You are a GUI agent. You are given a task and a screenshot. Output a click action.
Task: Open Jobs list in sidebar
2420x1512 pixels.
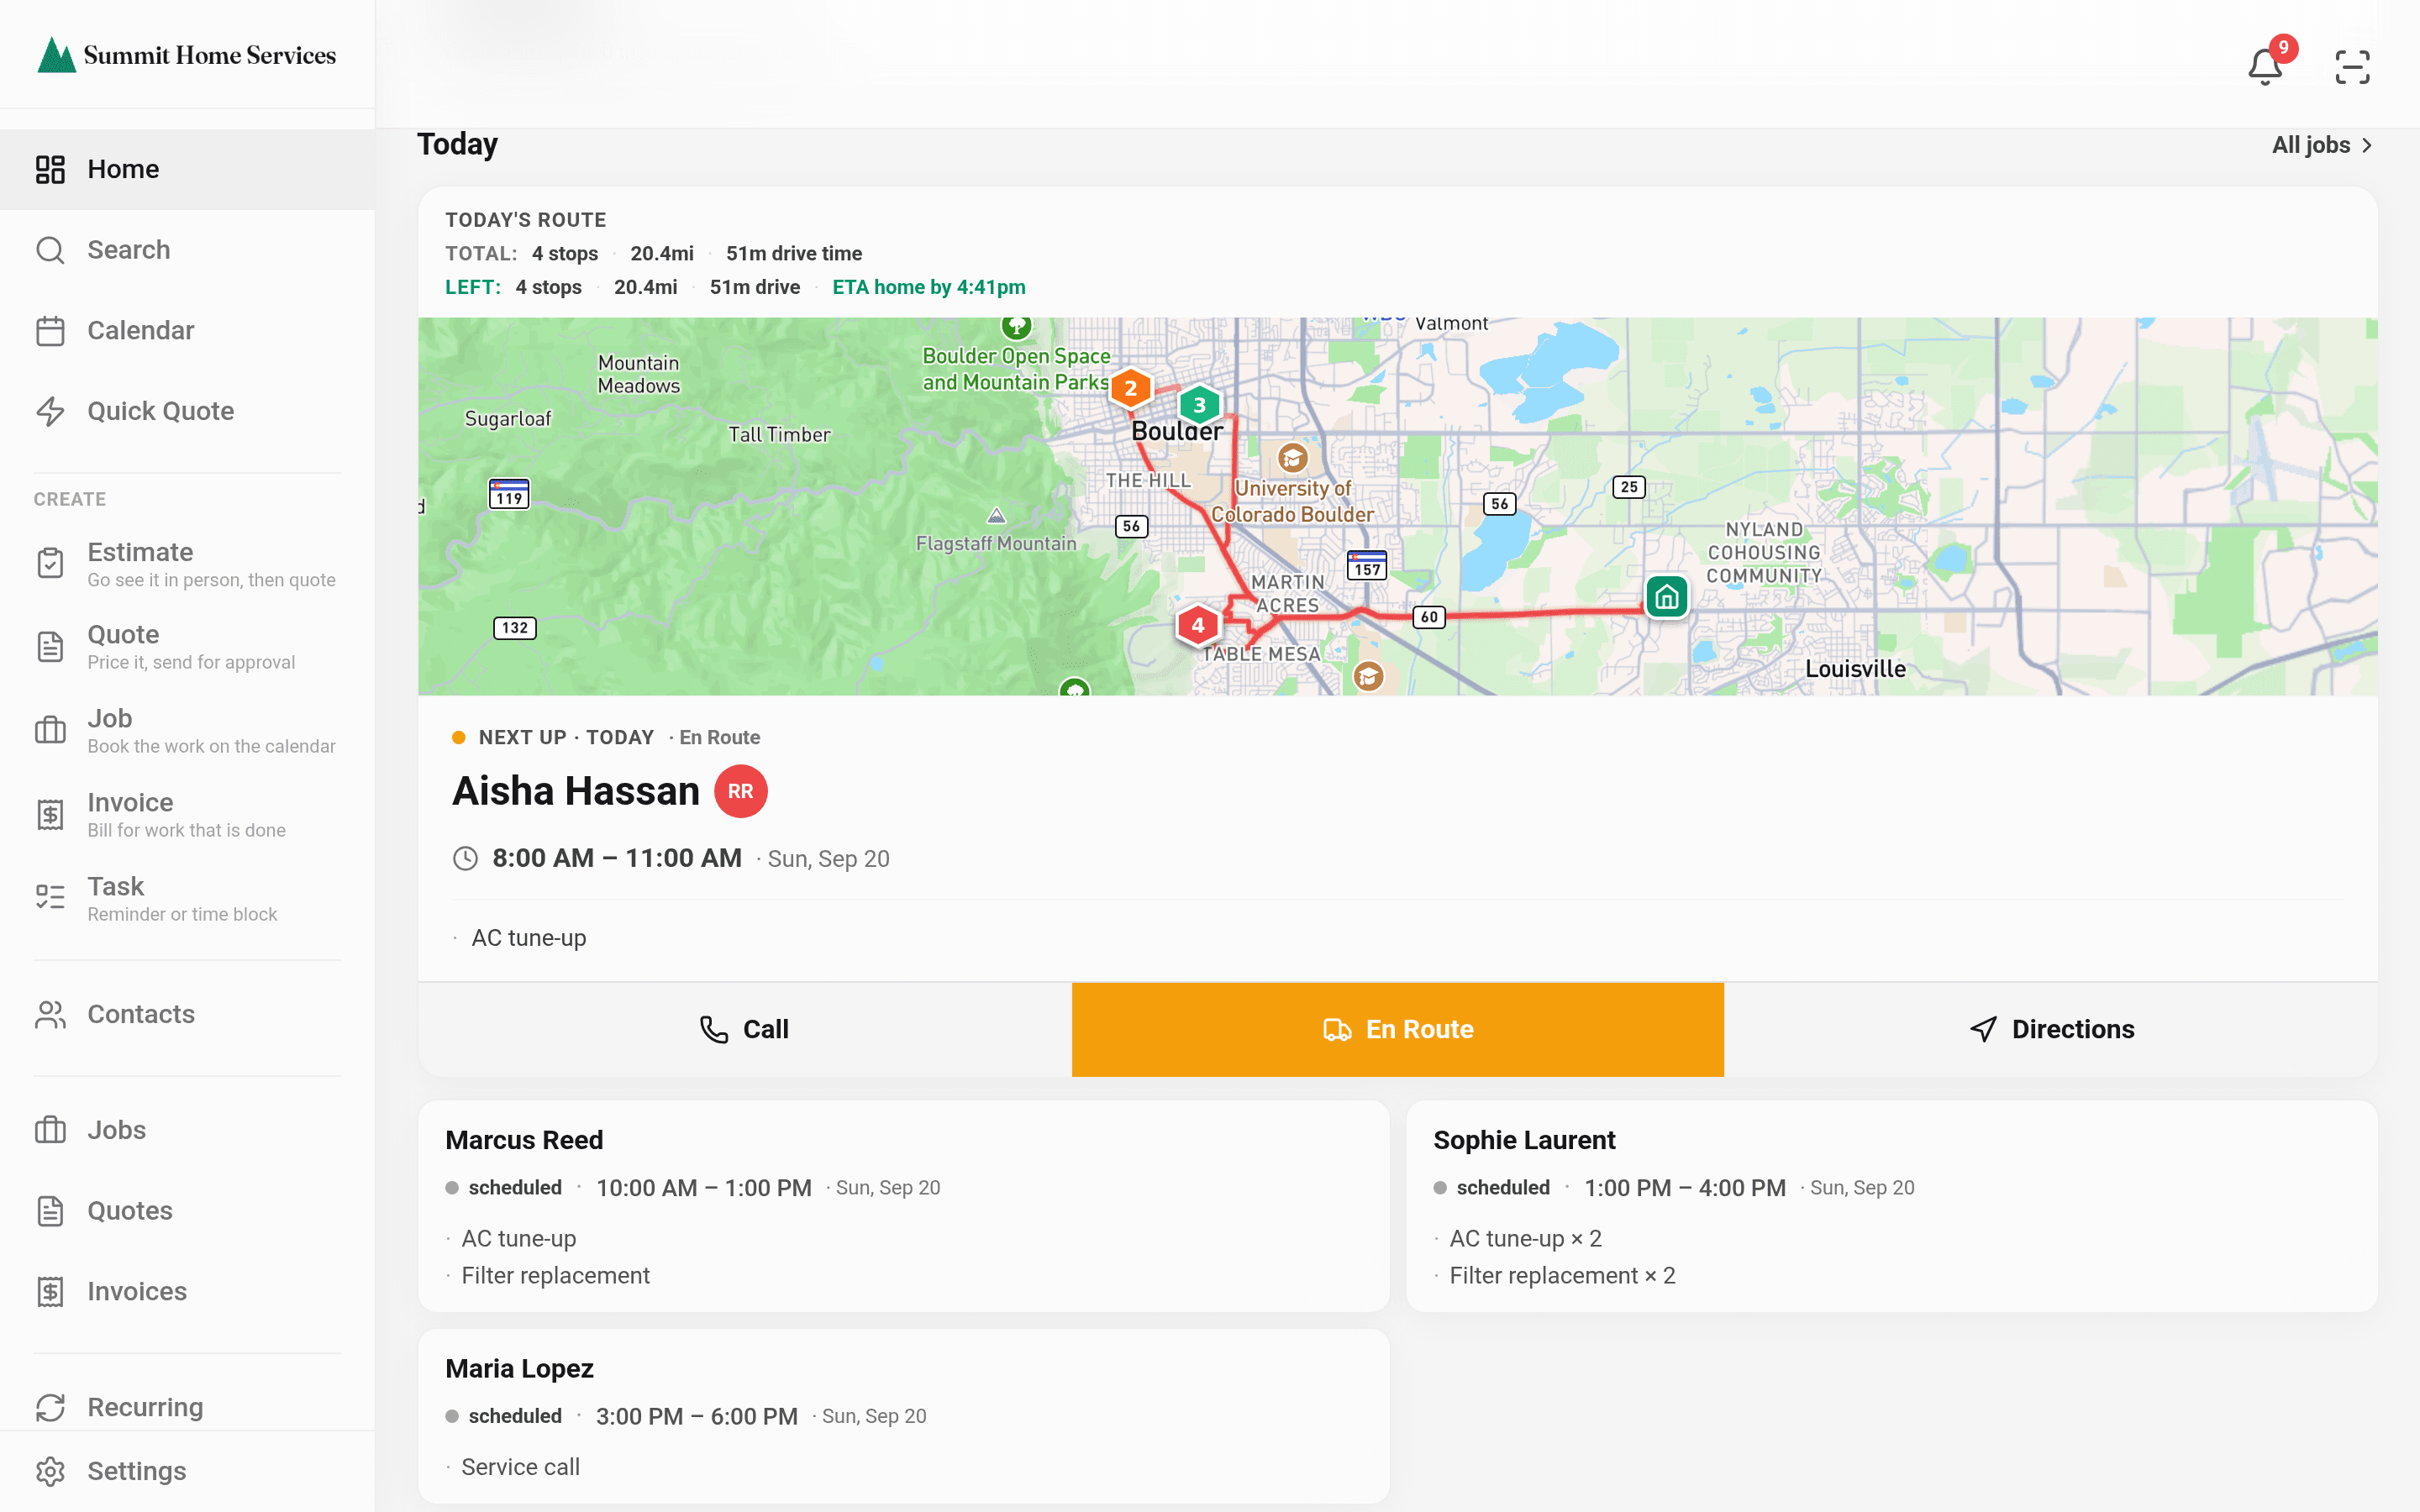pos(187,1130)
